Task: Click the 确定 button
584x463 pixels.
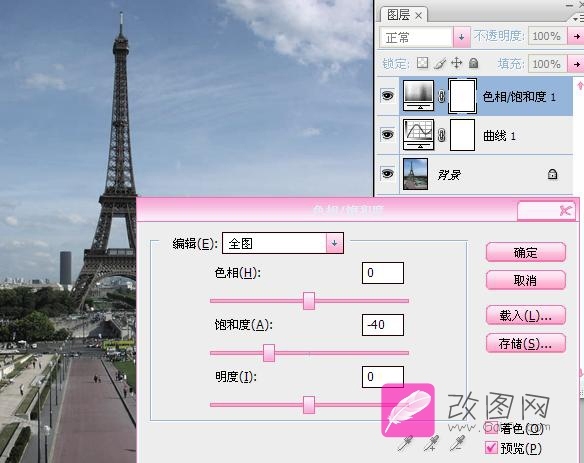Action: point(526,253)
